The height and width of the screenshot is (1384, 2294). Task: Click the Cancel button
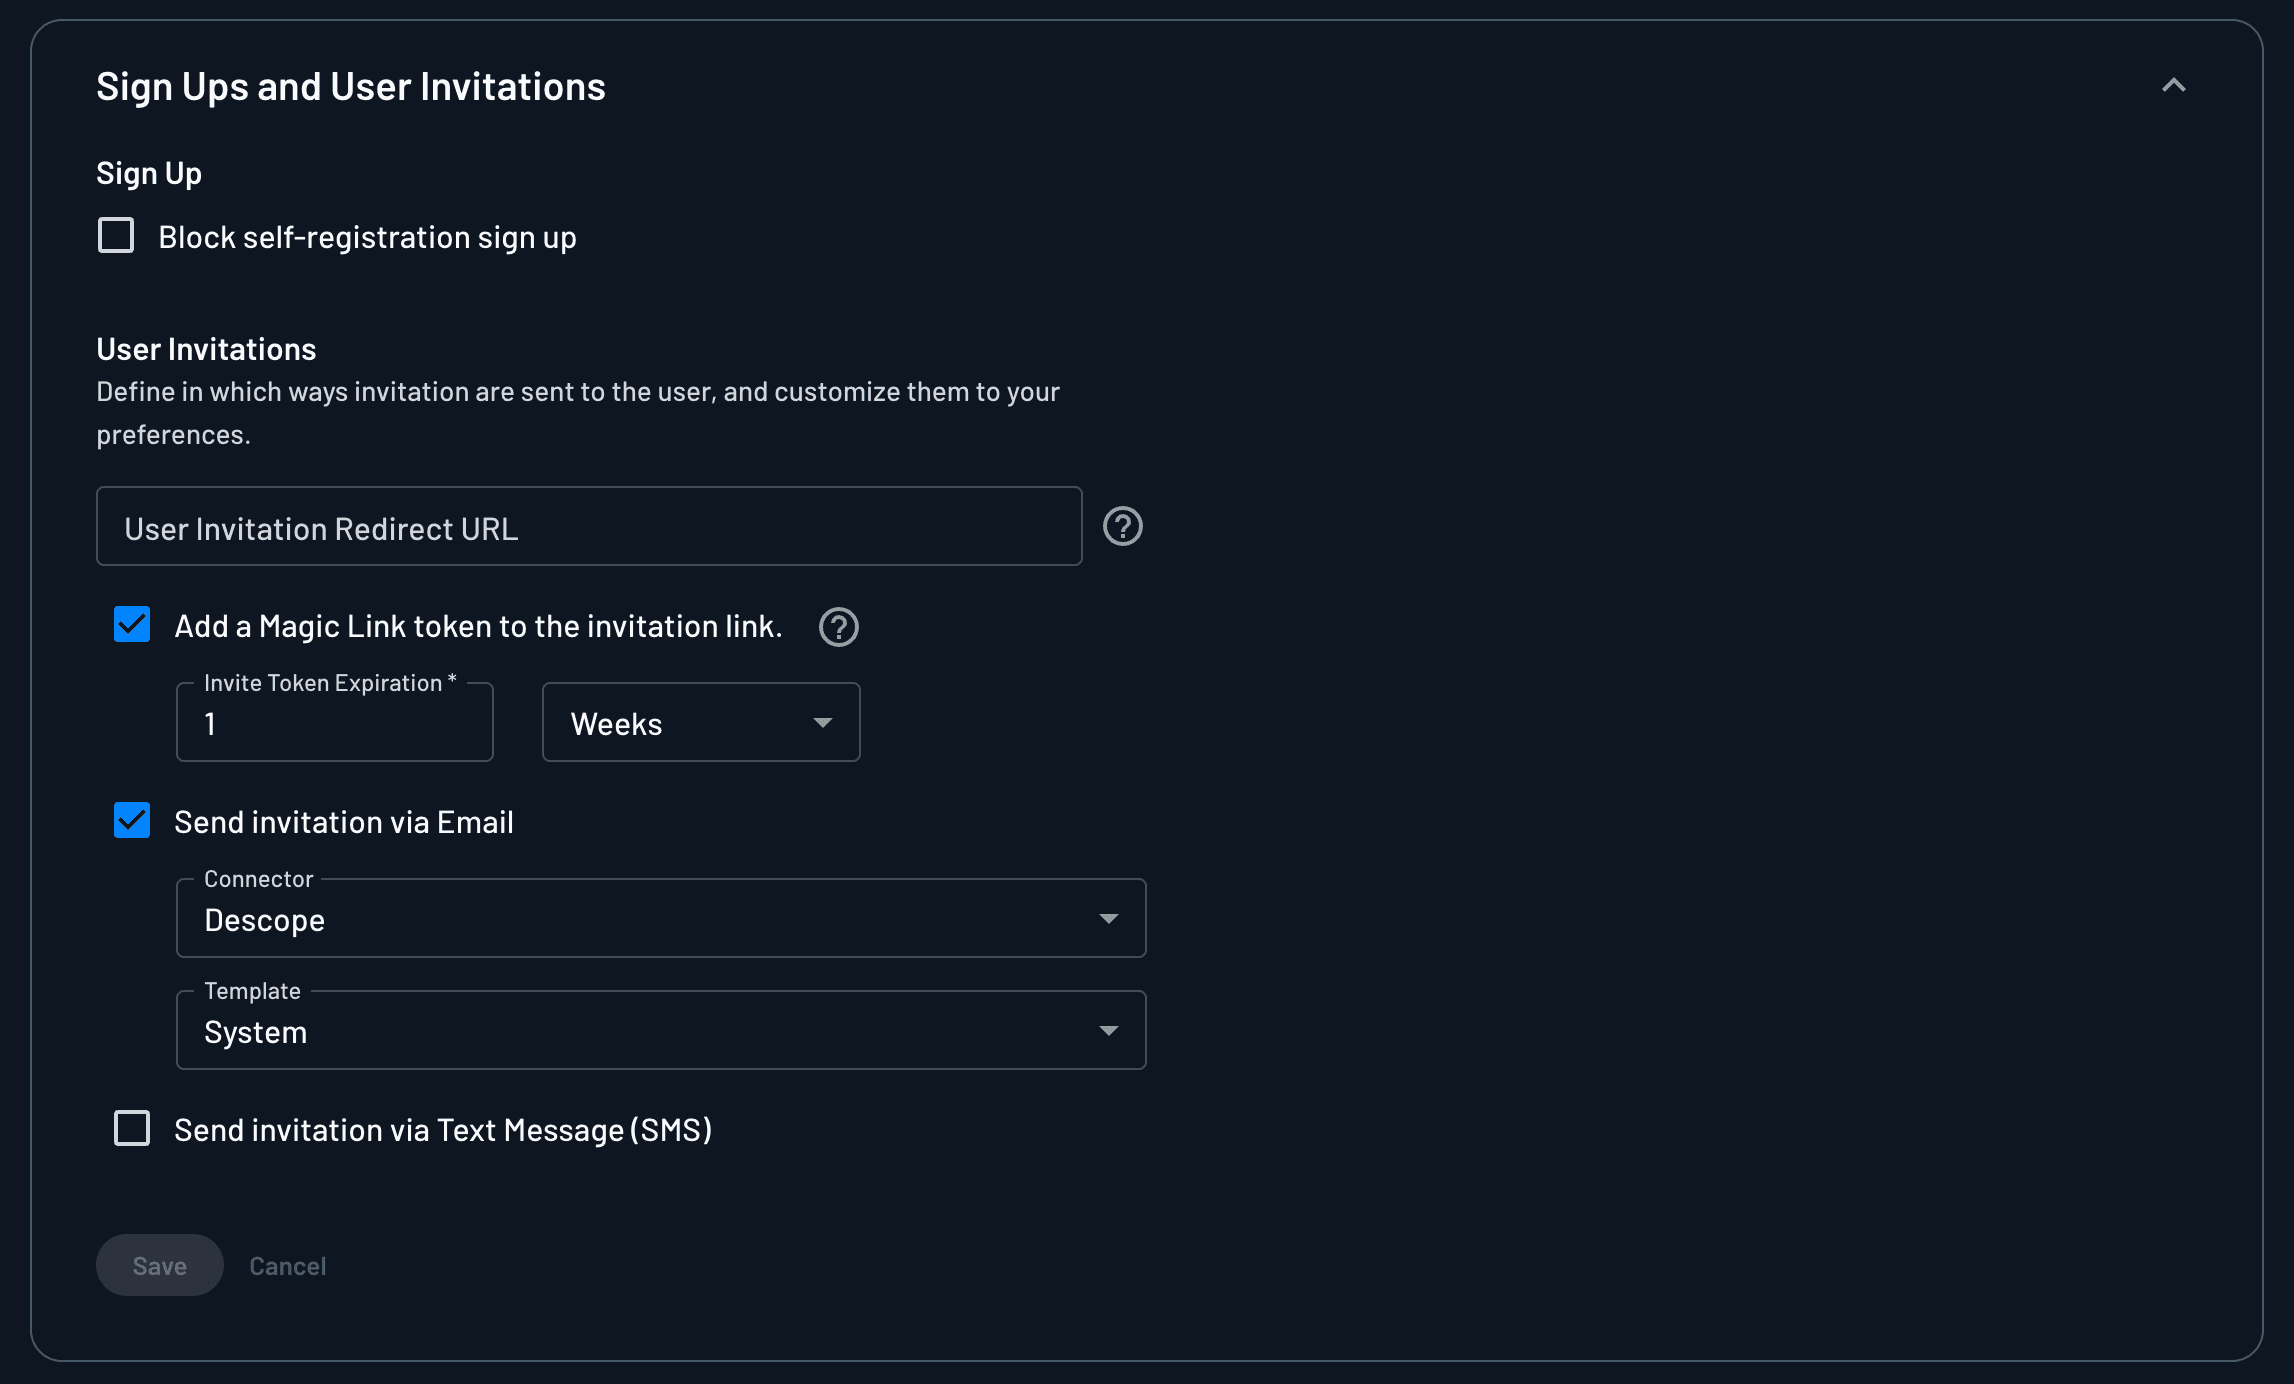coord(288,1265)
